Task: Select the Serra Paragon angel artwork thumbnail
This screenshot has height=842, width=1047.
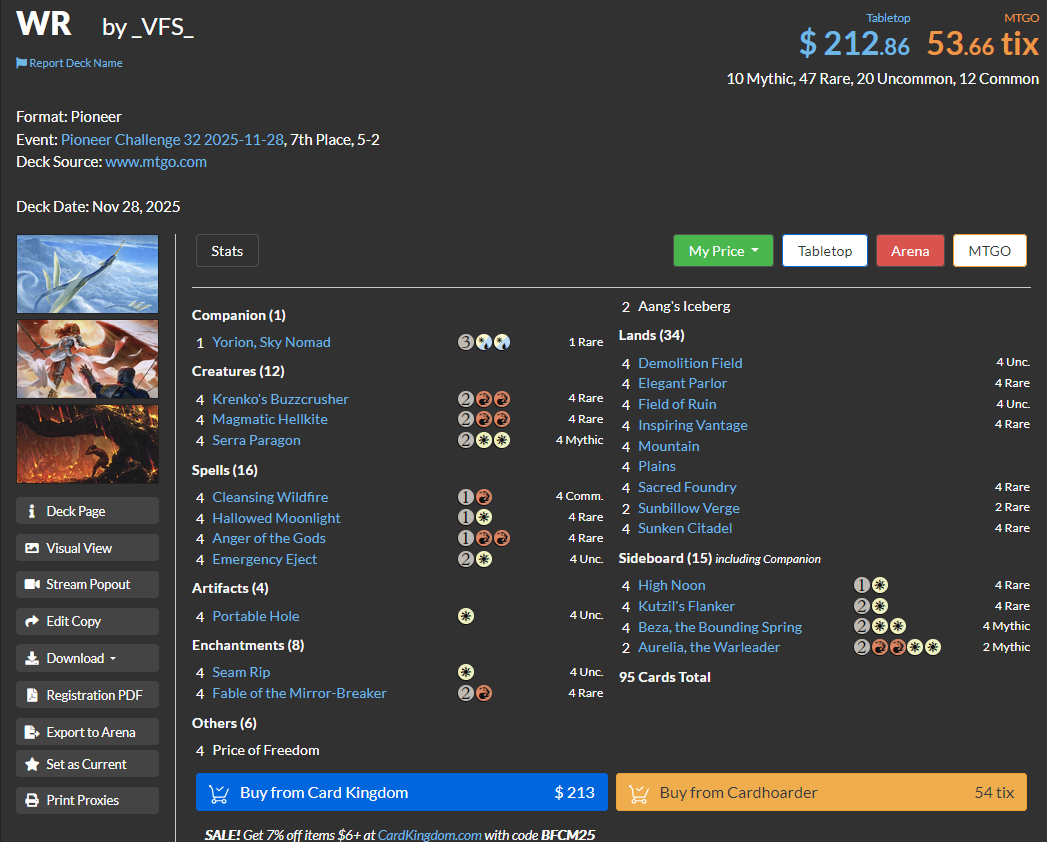Action: tap(87, 359)
